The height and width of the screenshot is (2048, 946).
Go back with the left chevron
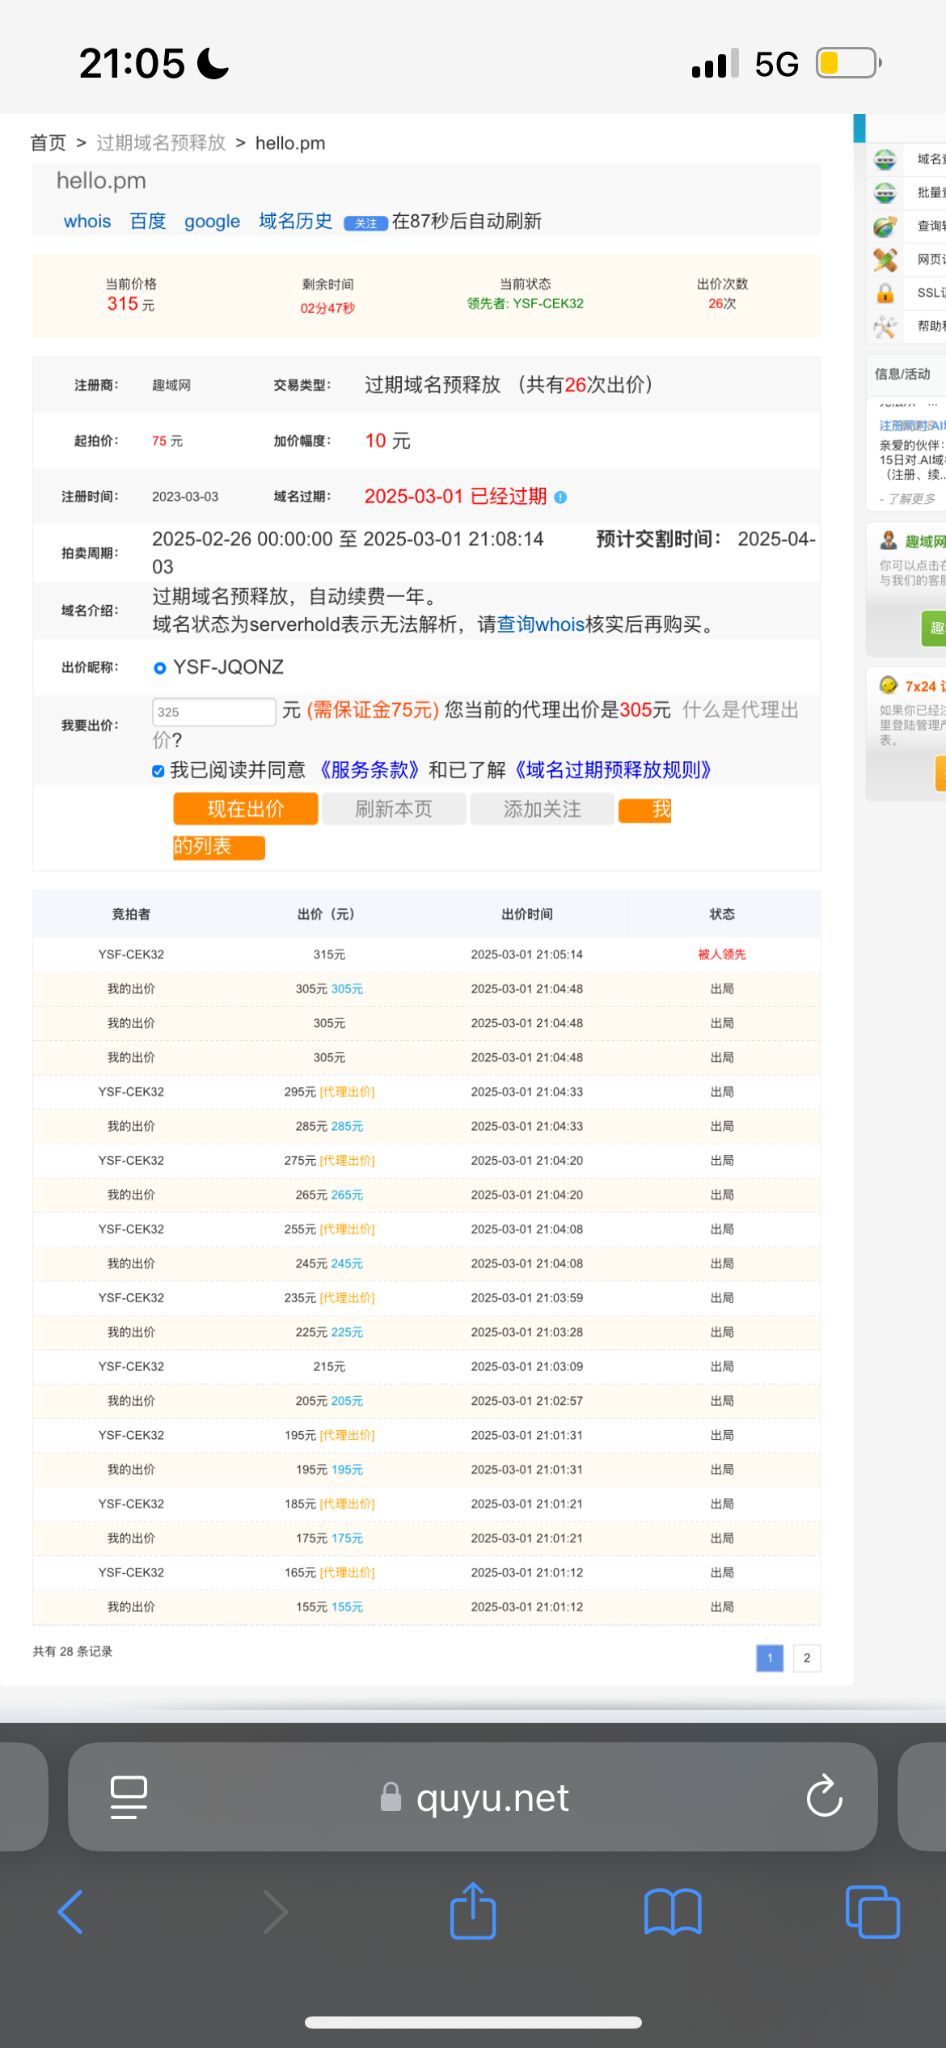[71, 1912]
